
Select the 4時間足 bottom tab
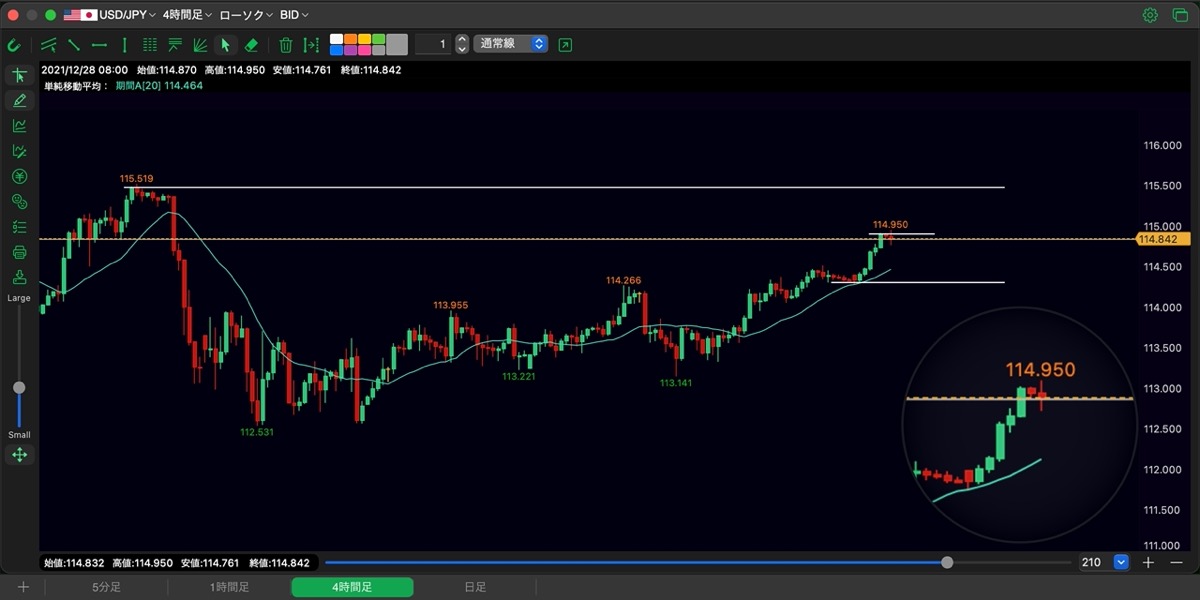tap(352, 588)
